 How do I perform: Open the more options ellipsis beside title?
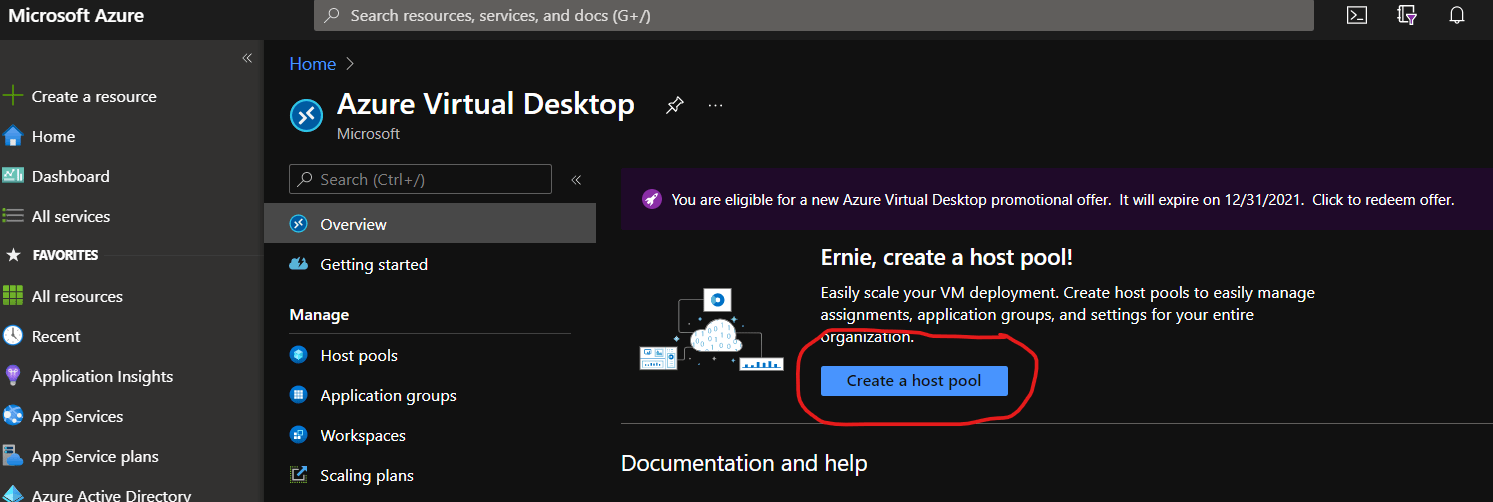[715, 105]
